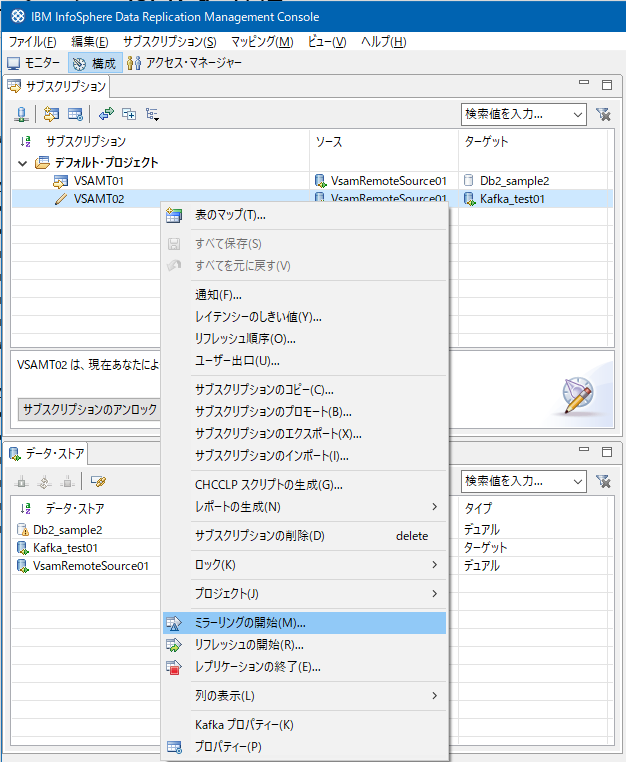Choose サブスクリプションのコピー
The height and width of the screenshot is (762, 626).
[304, 390]
